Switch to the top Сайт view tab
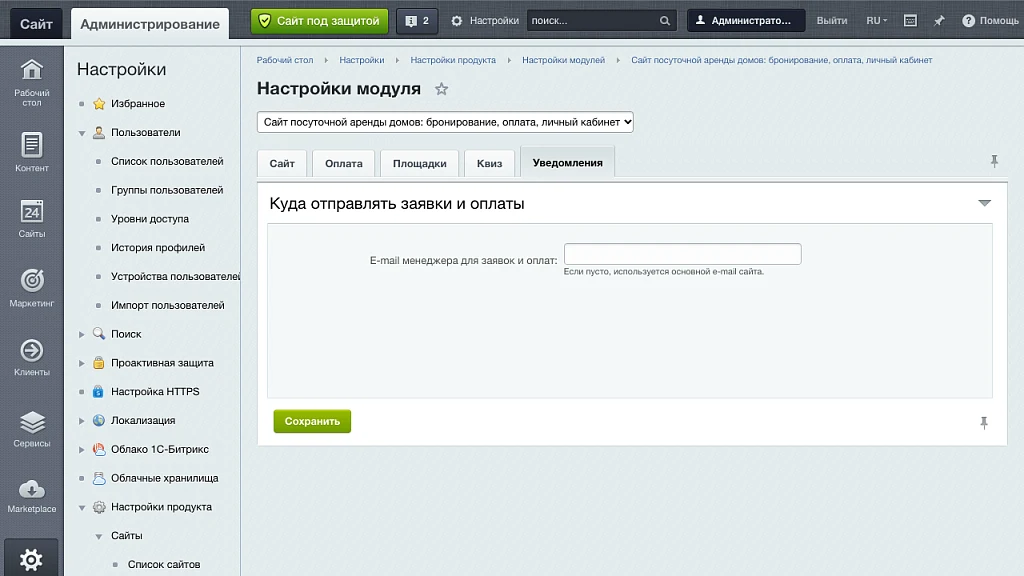The image size is (1024, 576). [x=36, y=24]
